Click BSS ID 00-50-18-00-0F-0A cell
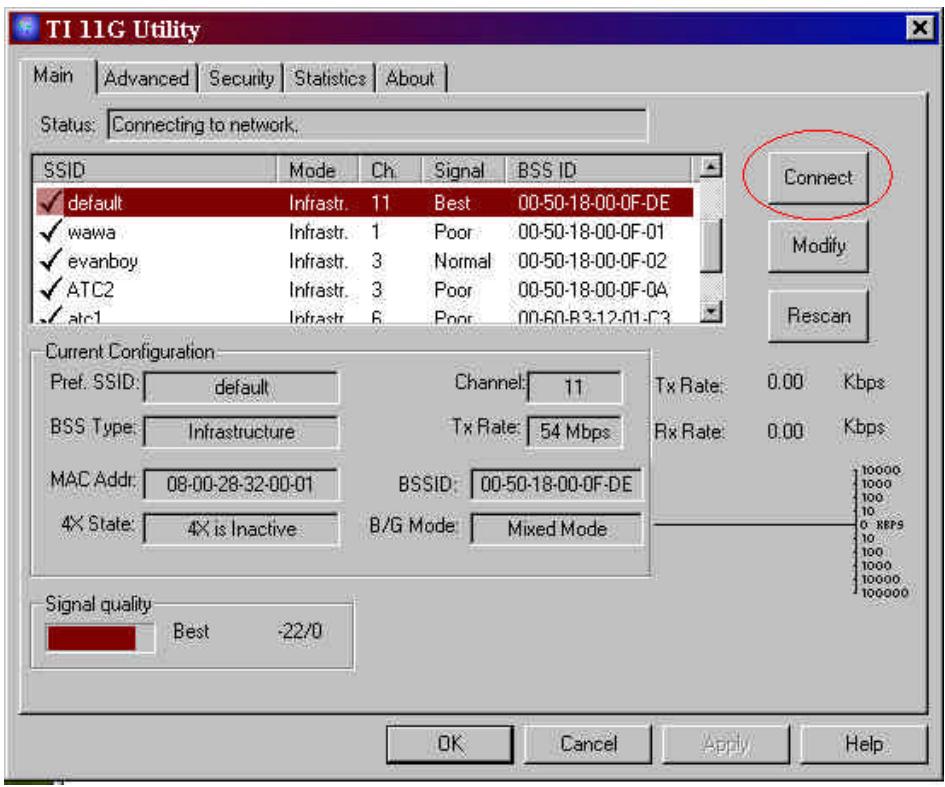The height and width of the screenshot is (787, 945). (x=592, y=289)
